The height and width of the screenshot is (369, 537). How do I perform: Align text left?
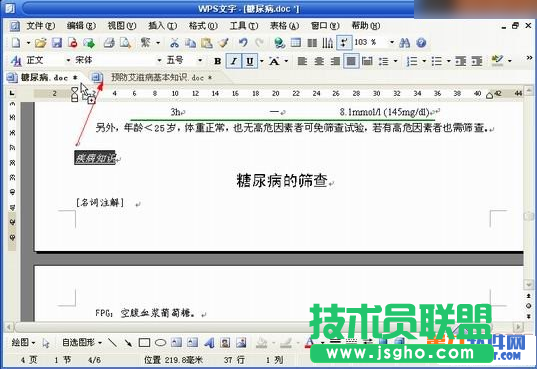tap(302, 61)
